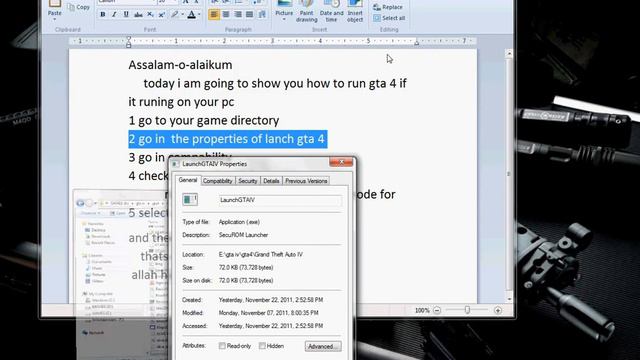Adjust the WordPad zoom slider
This screenshot has height=360, width=640.
[x=467, y=311]
